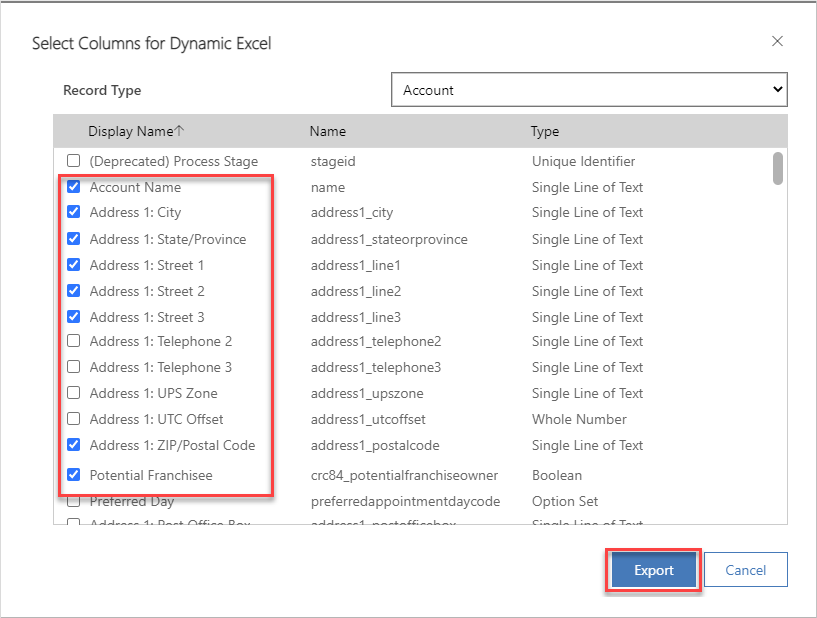The width and height of the screenshot is (817, 618).
Task: Open the Record Type dropdown
Action: point(778,89)
